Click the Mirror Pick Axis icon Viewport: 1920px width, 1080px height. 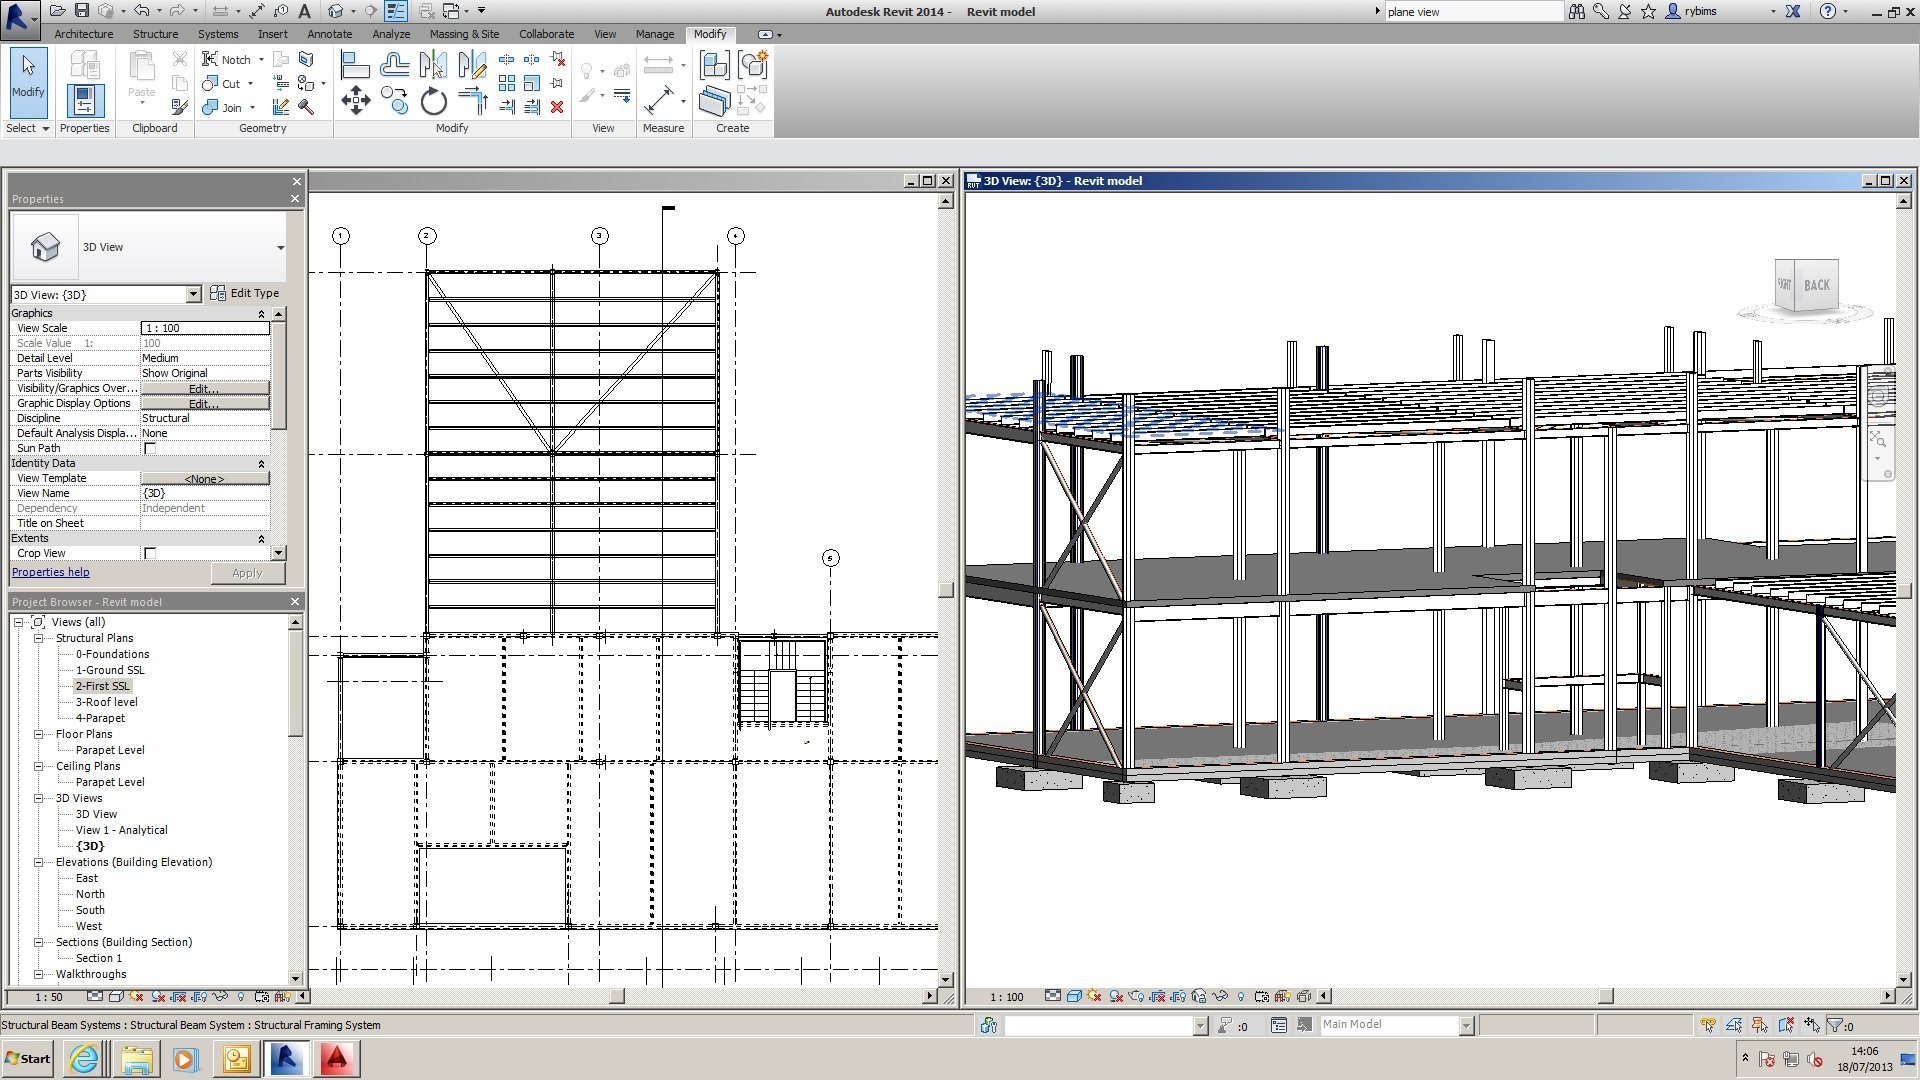pos(433,66)
